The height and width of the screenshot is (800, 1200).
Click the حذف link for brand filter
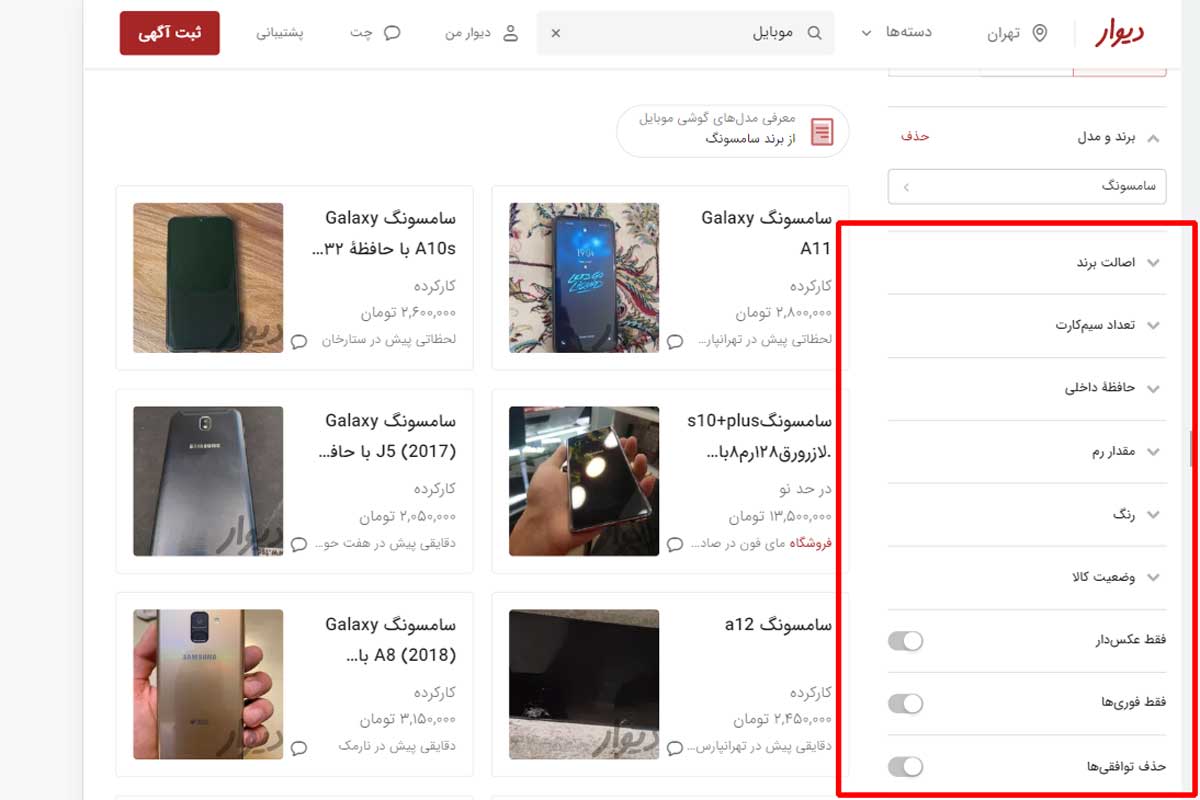coord(915,137)
